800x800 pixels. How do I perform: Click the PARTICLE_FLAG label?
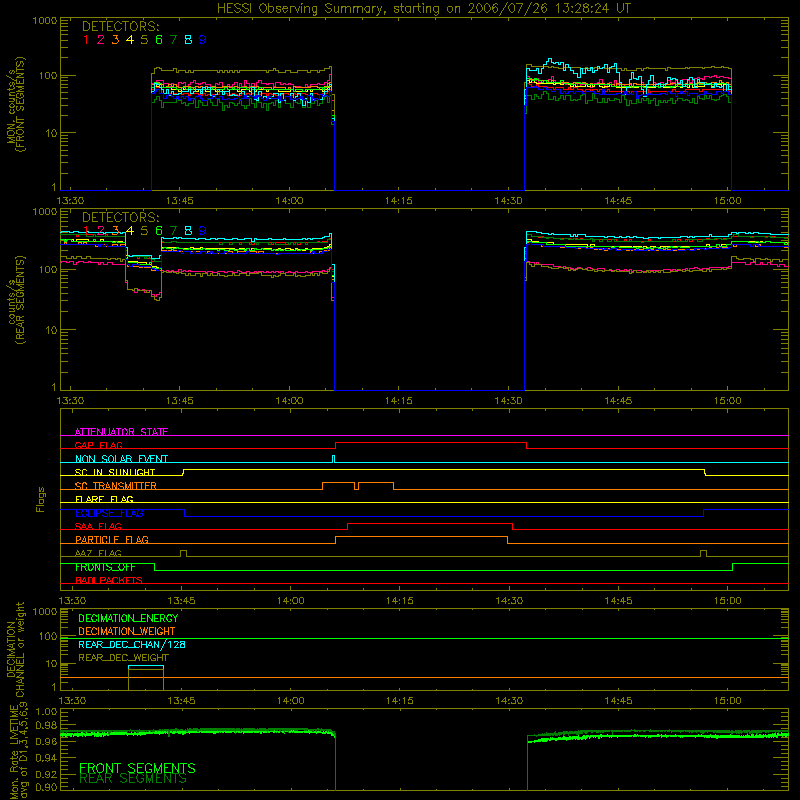112,540
